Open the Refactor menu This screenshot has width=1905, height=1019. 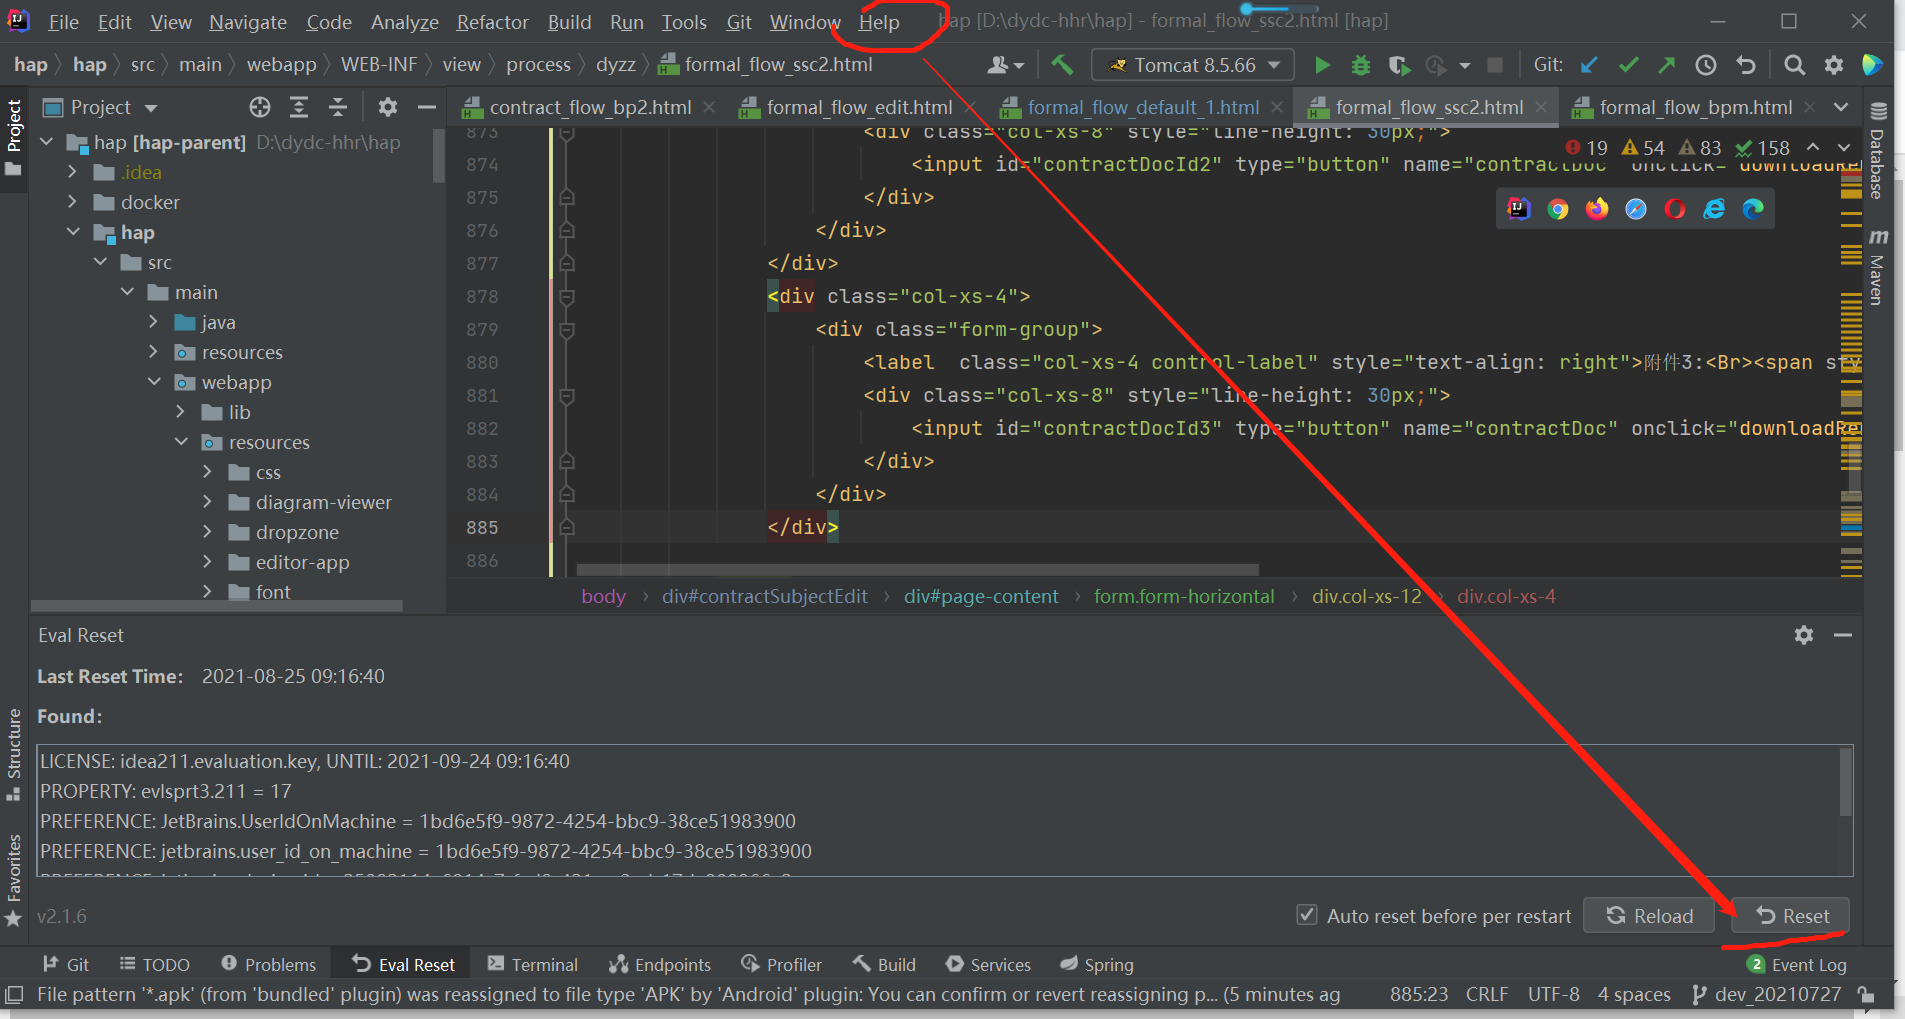[x=492, y=22]
